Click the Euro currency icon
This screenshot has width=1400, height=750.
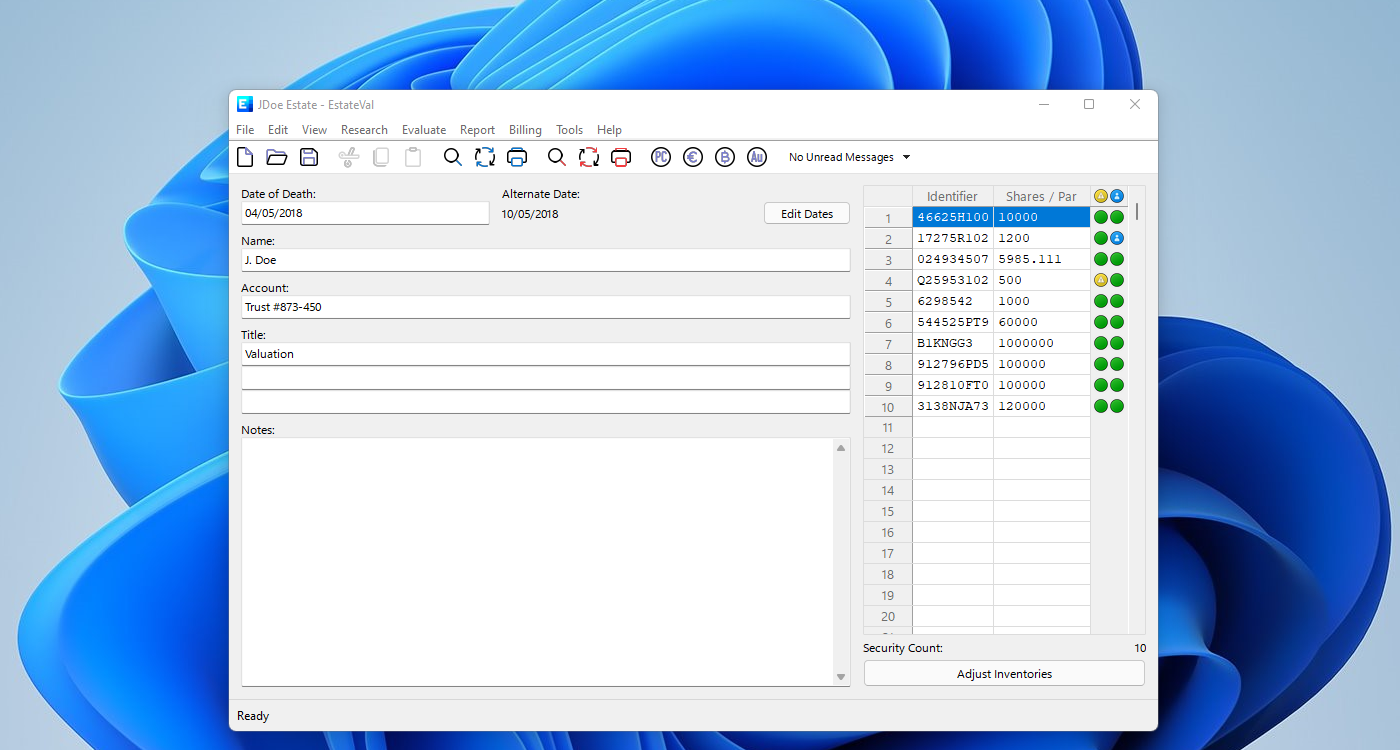692,157
